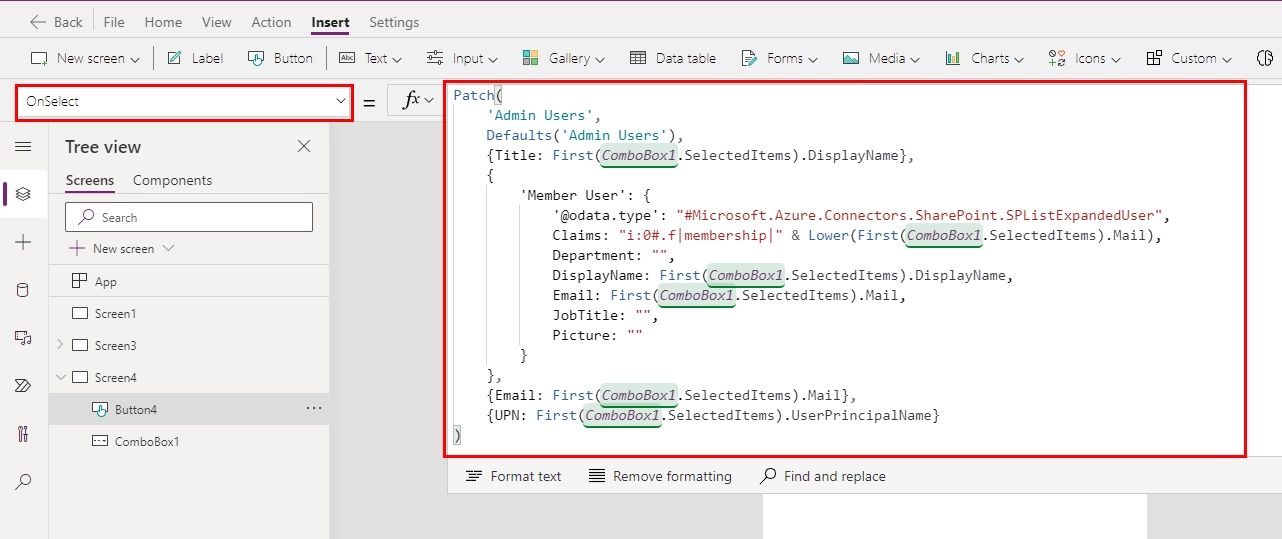Viewport: 1282px width, 539px height.
Task: Expand the Input controls dropdown
Action: [462, 58]
